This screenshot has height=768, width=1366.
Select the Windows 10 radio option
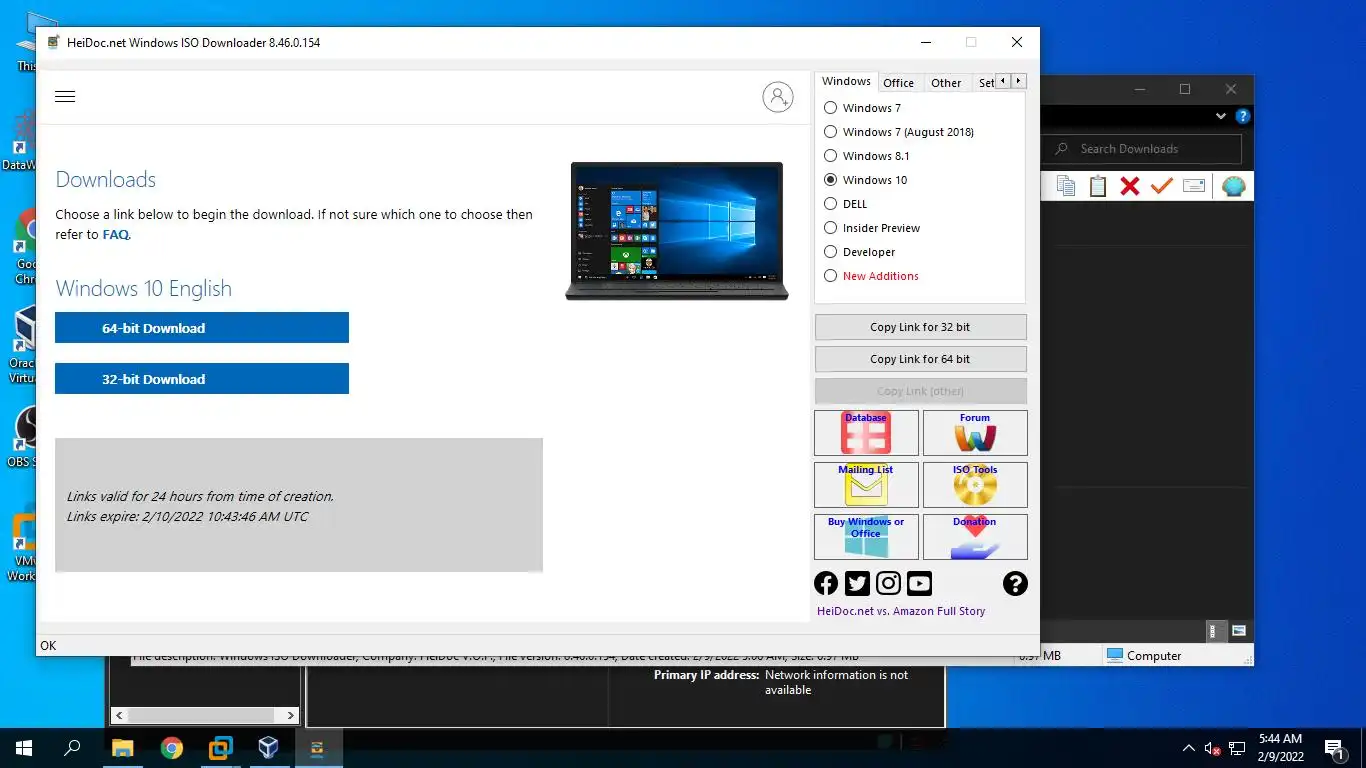pos(865,180)
